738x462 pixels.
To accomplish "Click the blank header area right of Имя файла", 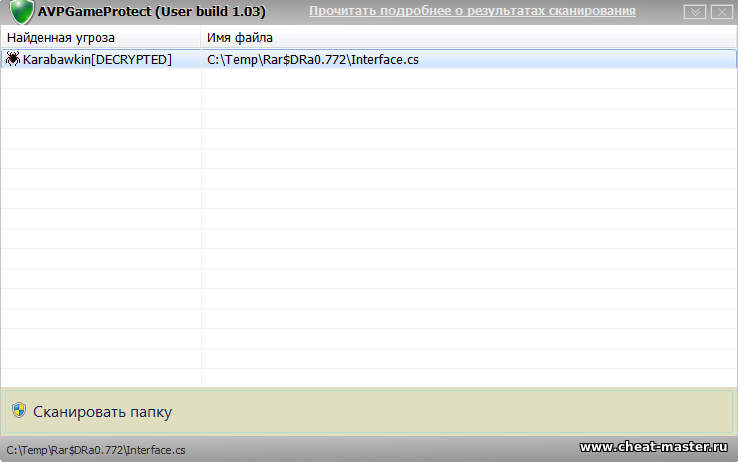I will 500,38.
